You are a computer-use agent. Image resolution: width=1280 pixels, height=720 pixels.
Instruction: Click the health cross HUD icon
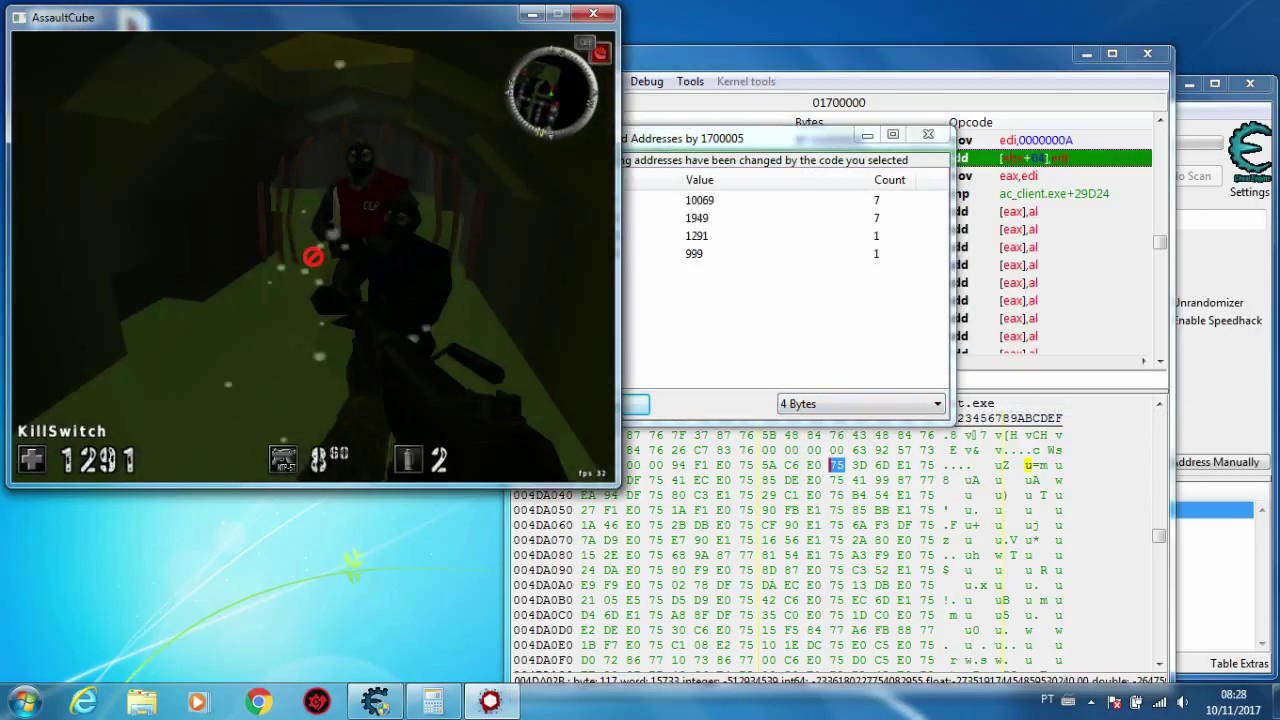tap(32, 459)
